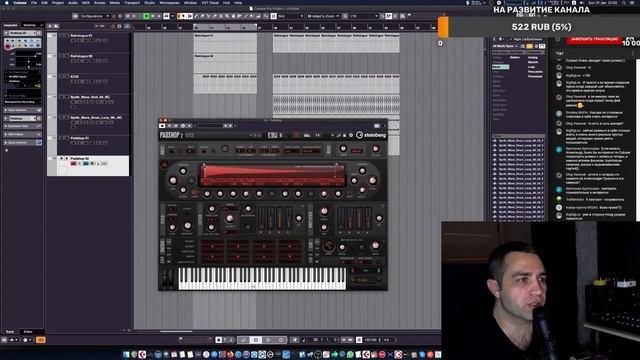Click the KICK event at locator range
640x360 pixels.
coord(225,84)
